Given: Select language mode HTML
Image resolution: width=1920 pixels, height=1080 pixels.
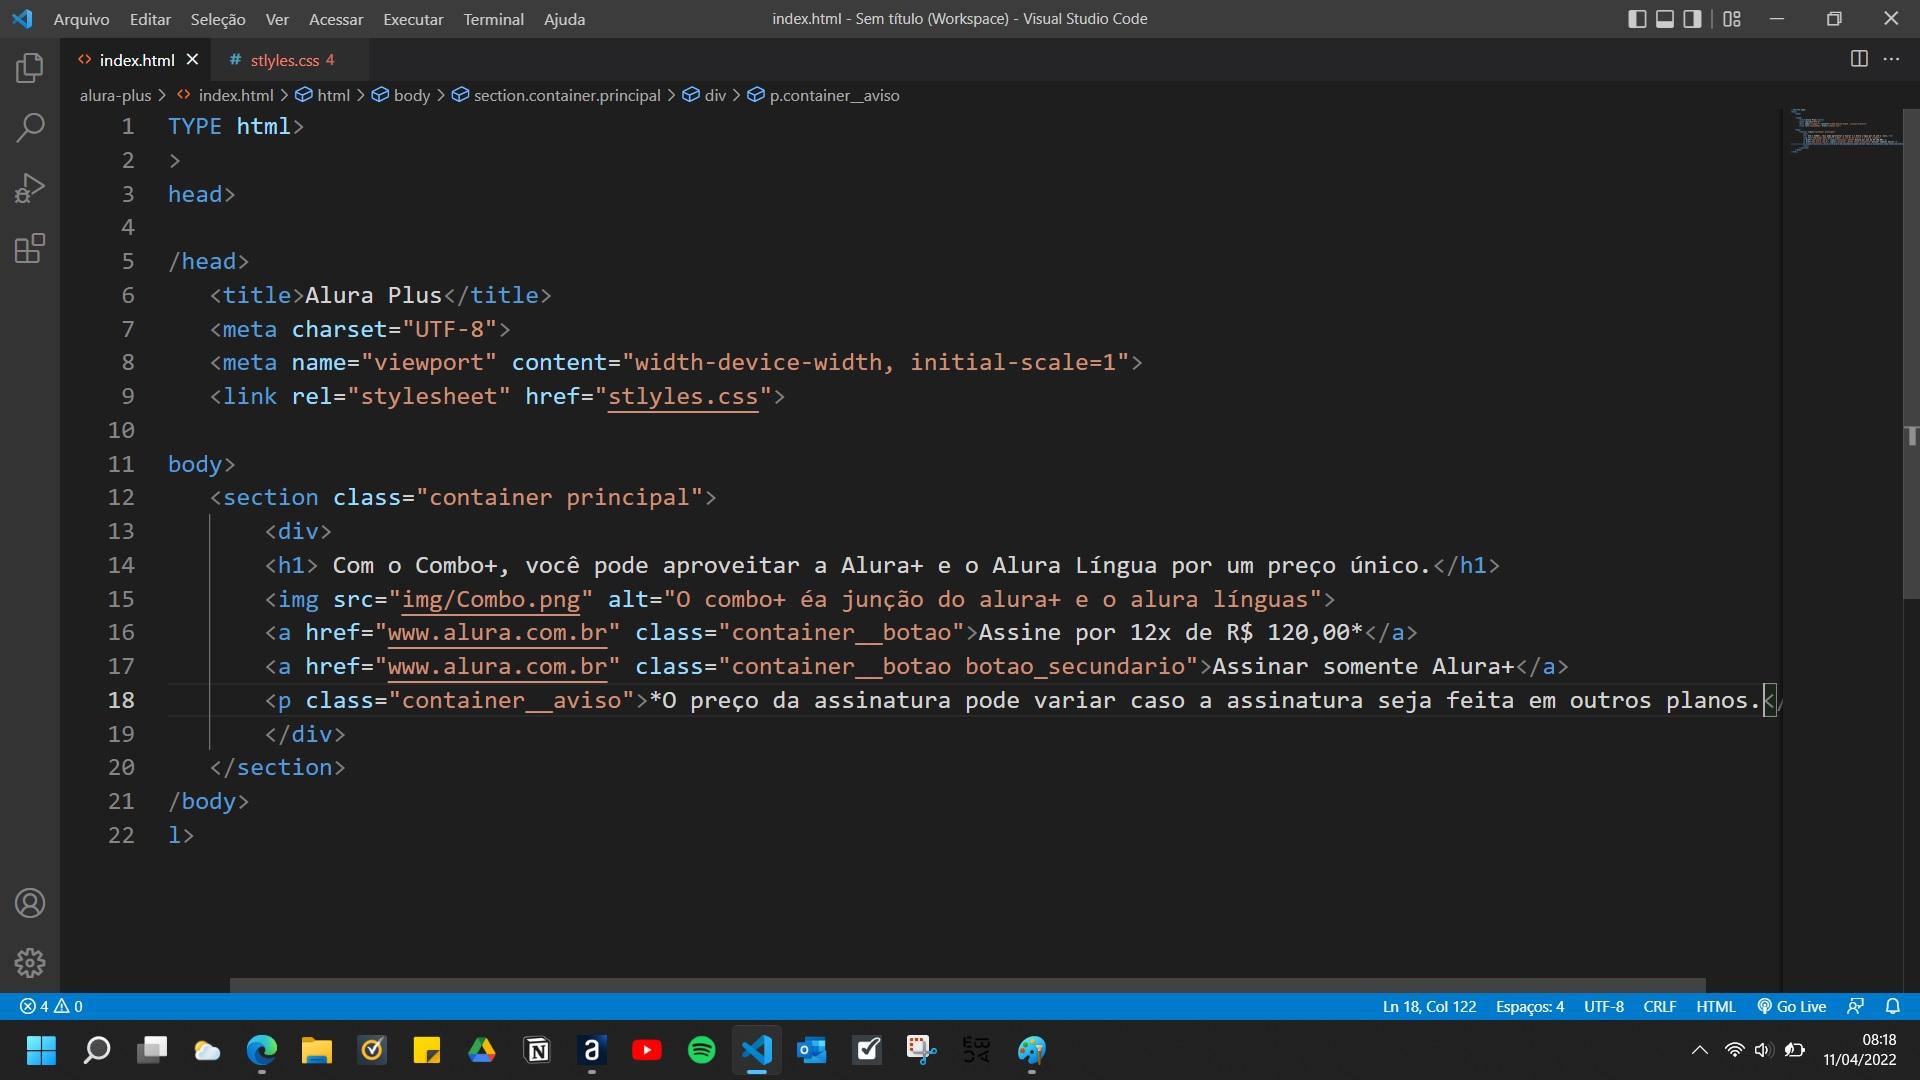Looking at the screenshot, I should pos(1715,1006).
